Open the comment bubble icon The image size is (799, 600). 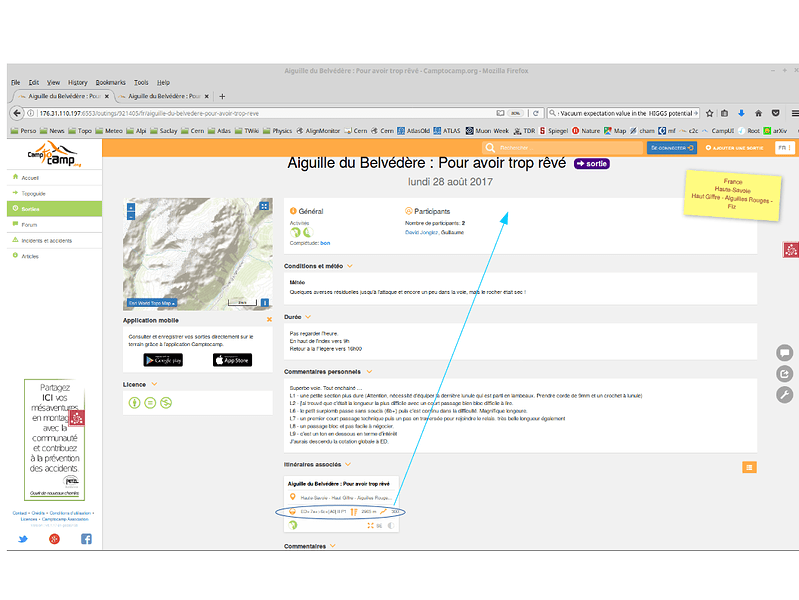pyautogui.click(x=785, y=352)
